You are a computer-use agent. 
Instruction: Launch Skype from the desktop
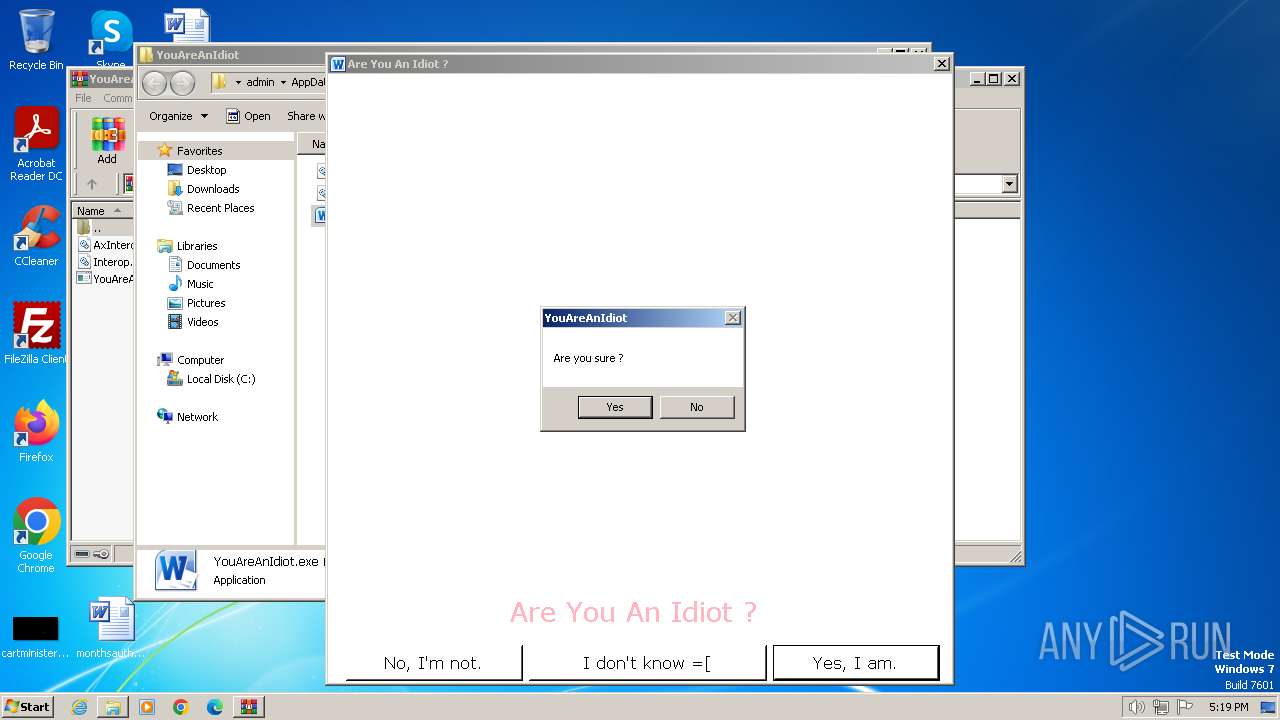(x=111, y=38)
